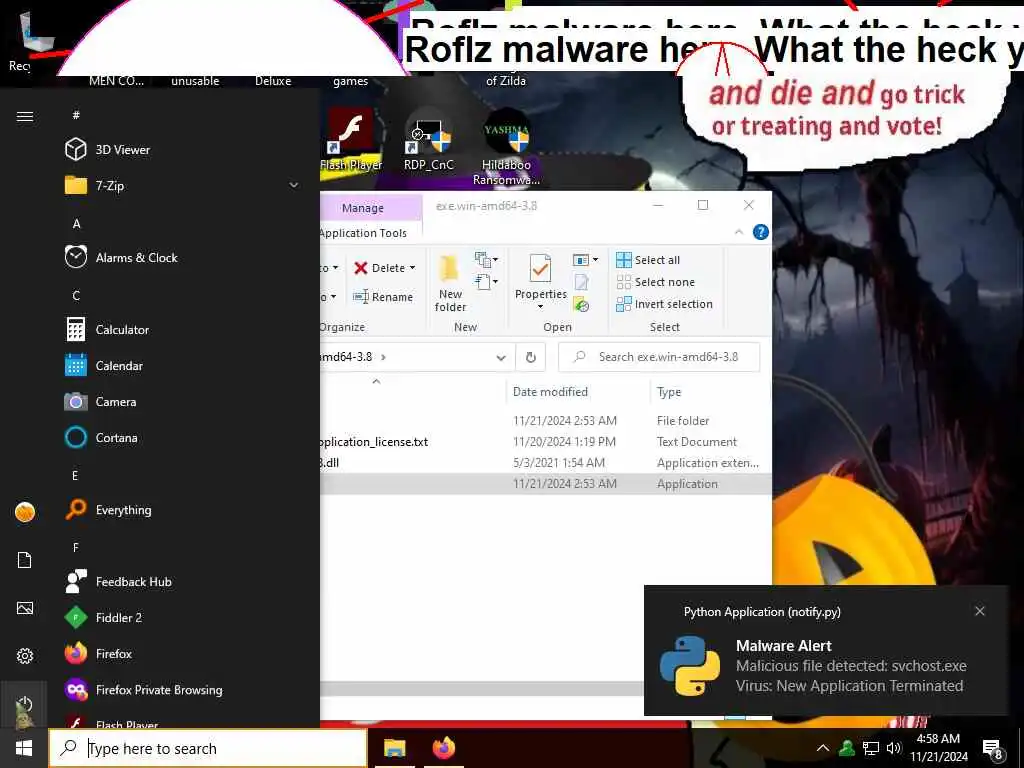1024x768 pixels.
Task: Open Firefox from the taskbar
Action: coord(444,748)
